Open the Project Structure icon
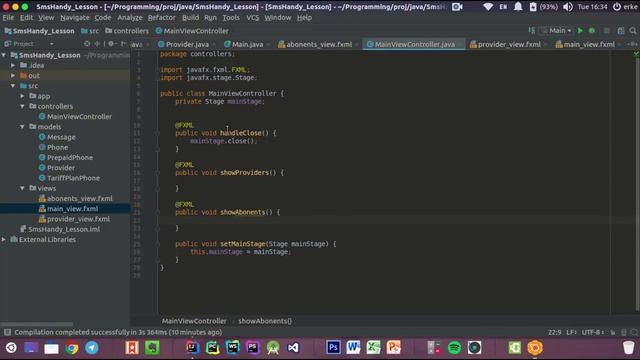 [621, 31]
